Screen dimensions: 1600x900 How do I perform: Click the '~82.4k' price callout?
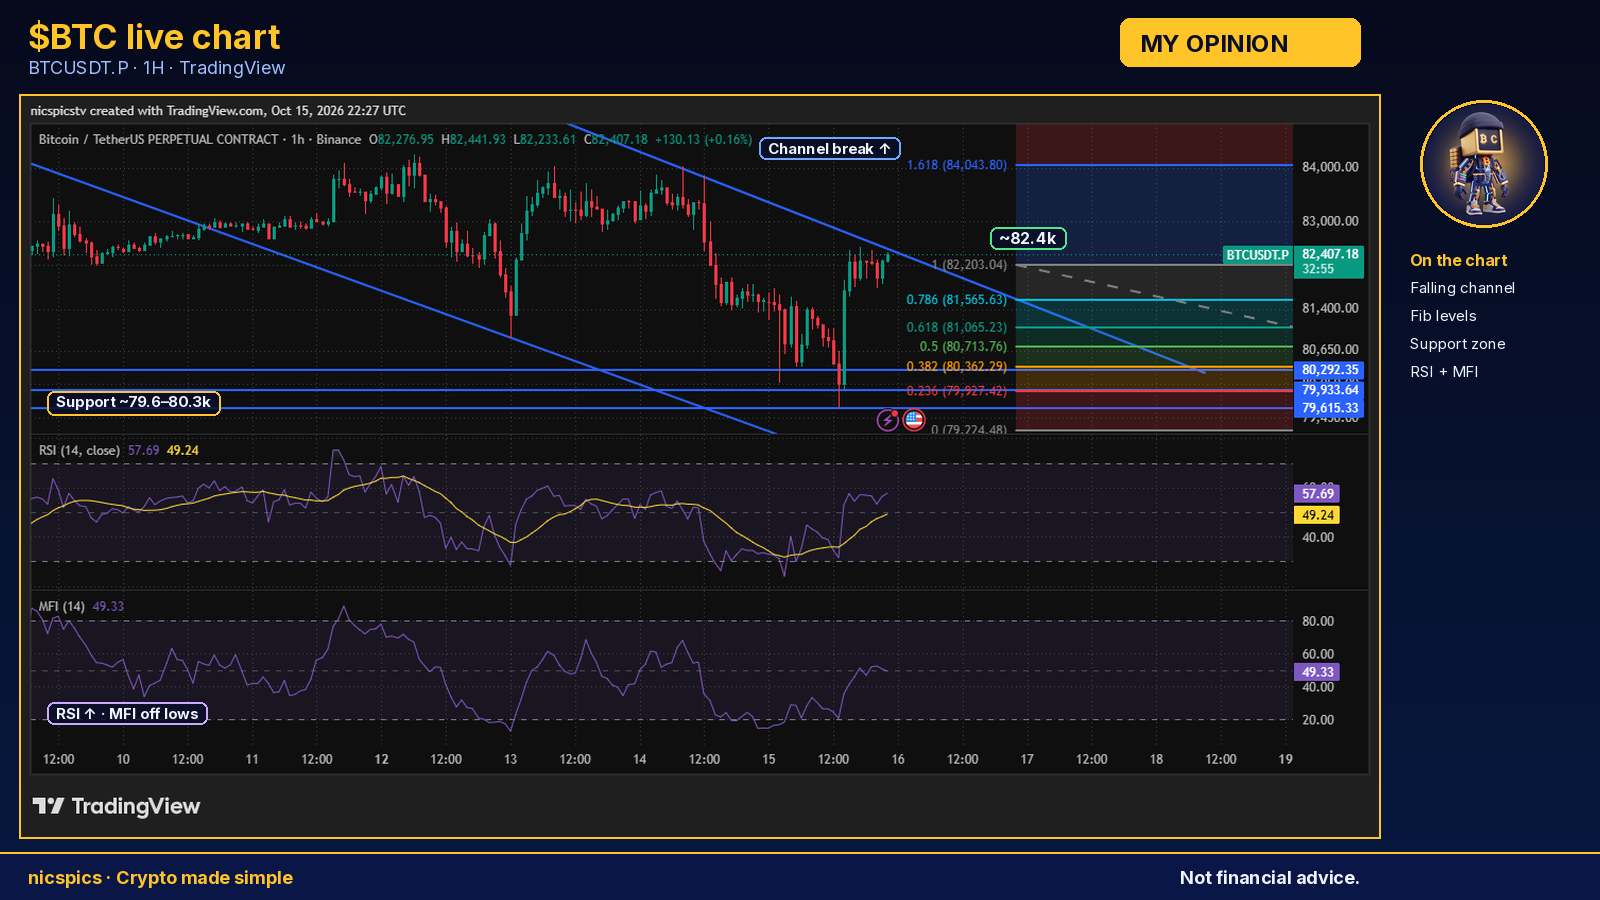(1028, 238)
